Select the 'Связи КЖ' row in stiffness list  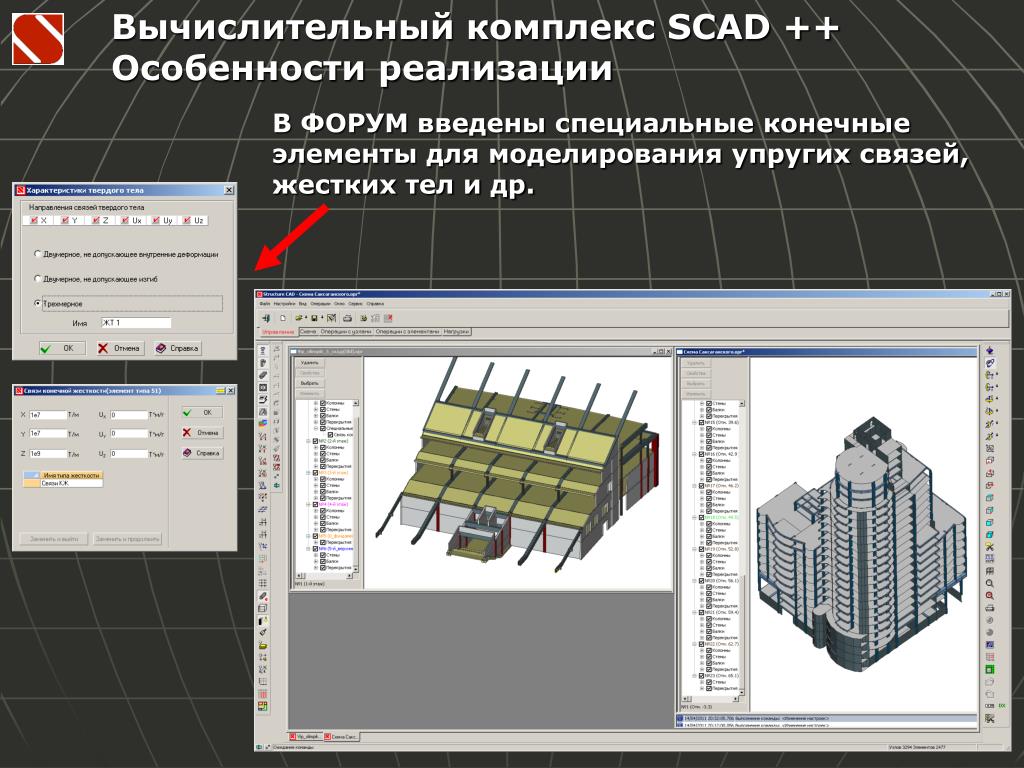[x=63, y=483]
